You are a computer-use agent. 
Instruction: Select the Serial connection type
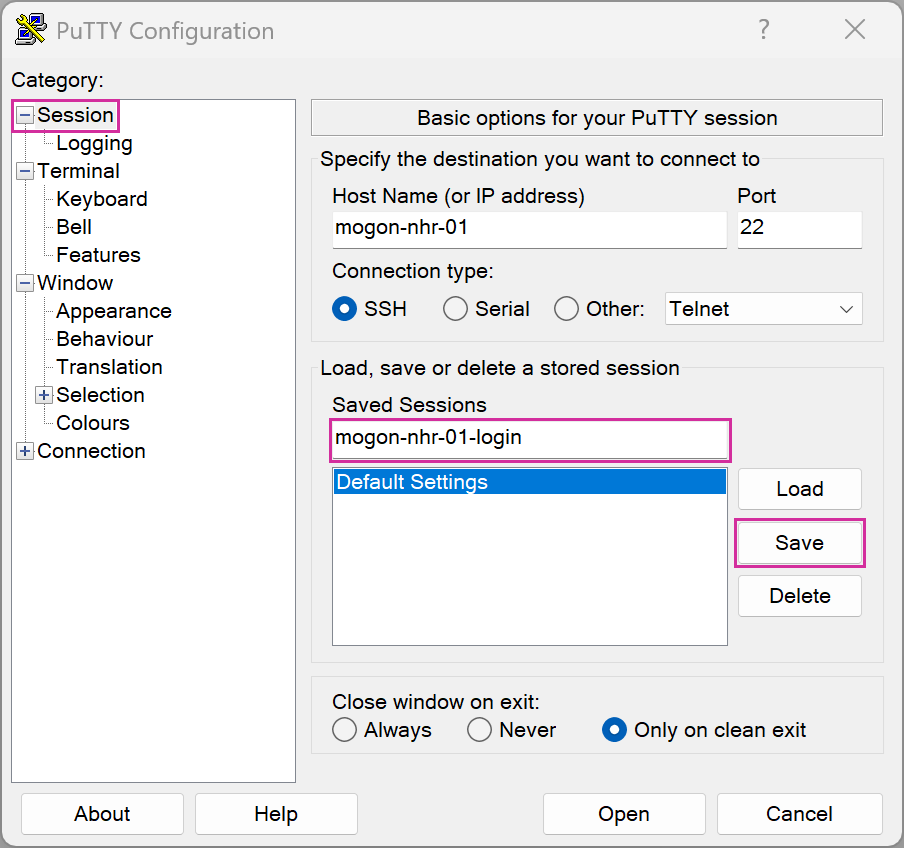coord(456,309)
